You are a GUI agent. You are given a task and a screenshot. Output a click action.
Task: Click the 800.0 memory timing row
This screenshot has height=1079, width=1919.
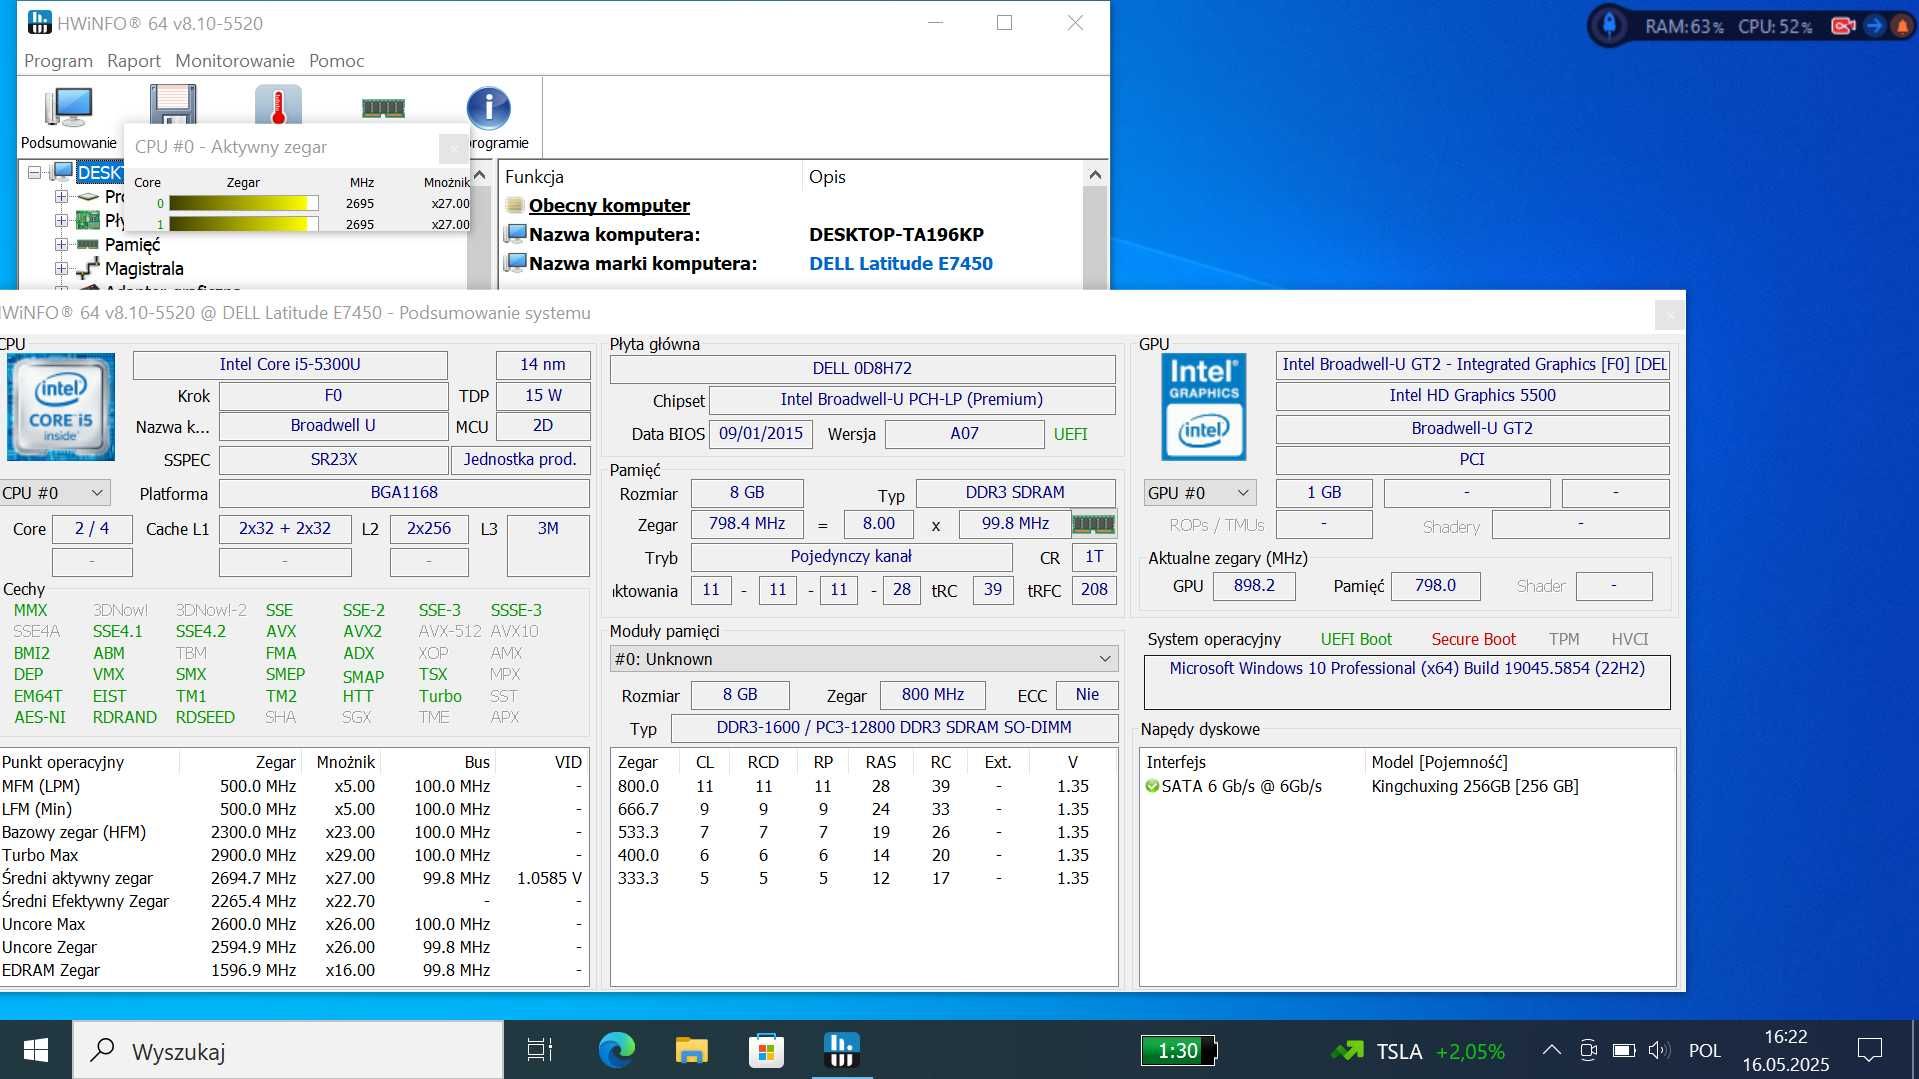[862, 786]
